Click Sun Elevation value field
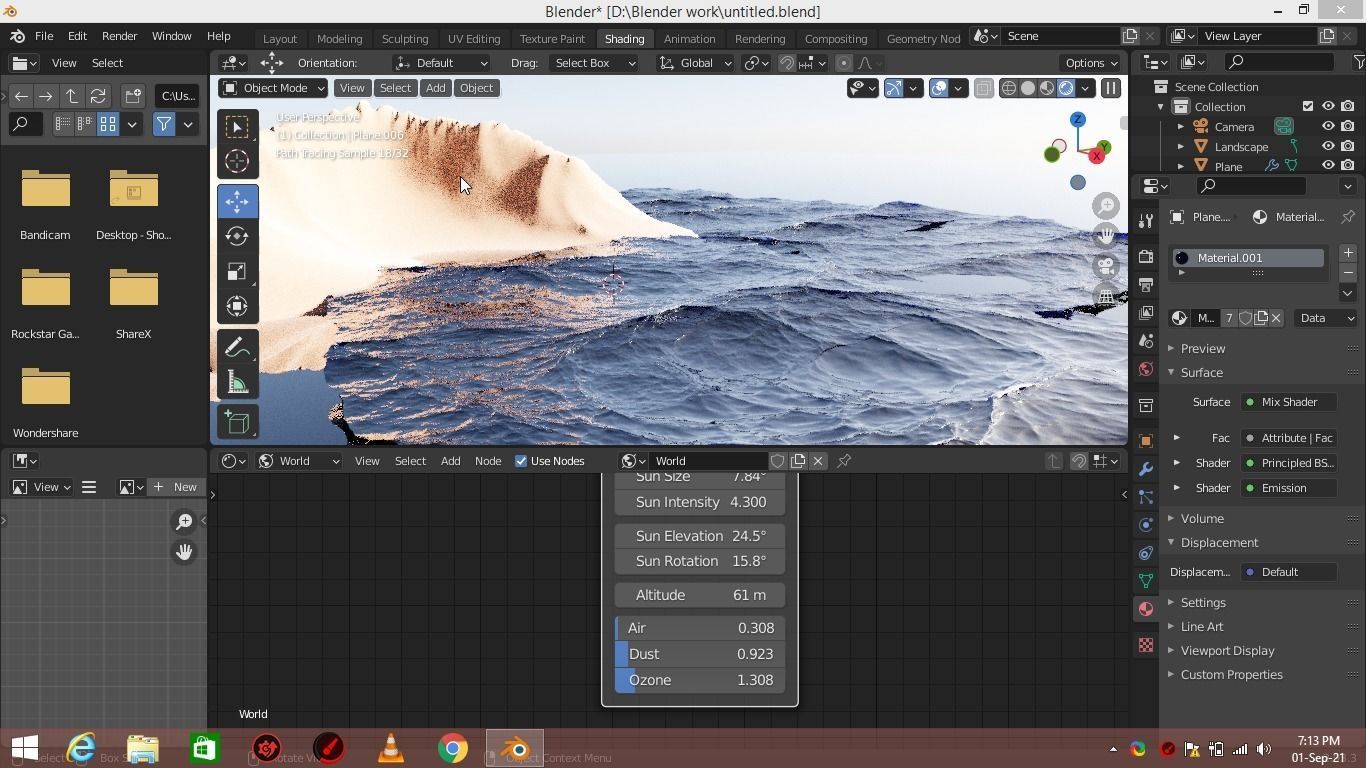Image resolution: width=1366 pixels, height=768 pixels. (699, 536)
